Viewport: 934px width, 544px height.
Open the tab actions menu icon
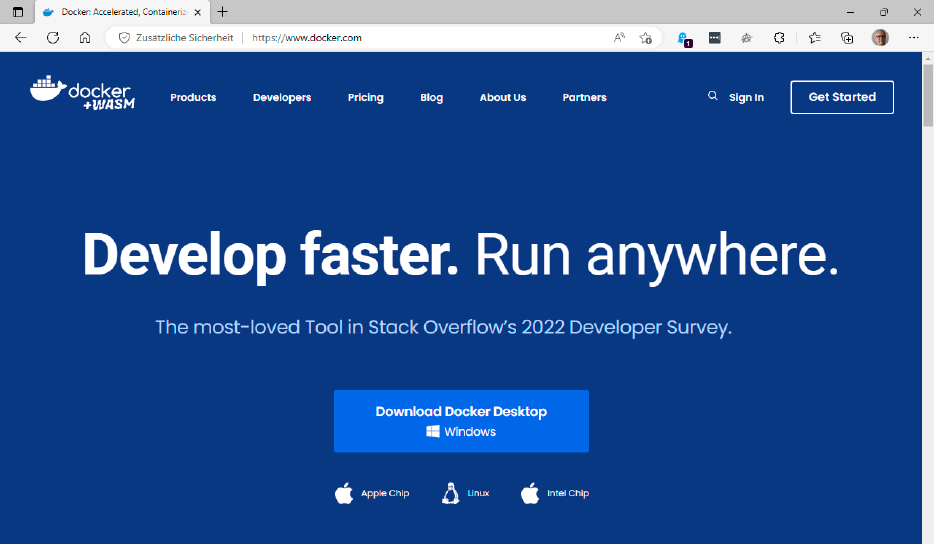18,12
